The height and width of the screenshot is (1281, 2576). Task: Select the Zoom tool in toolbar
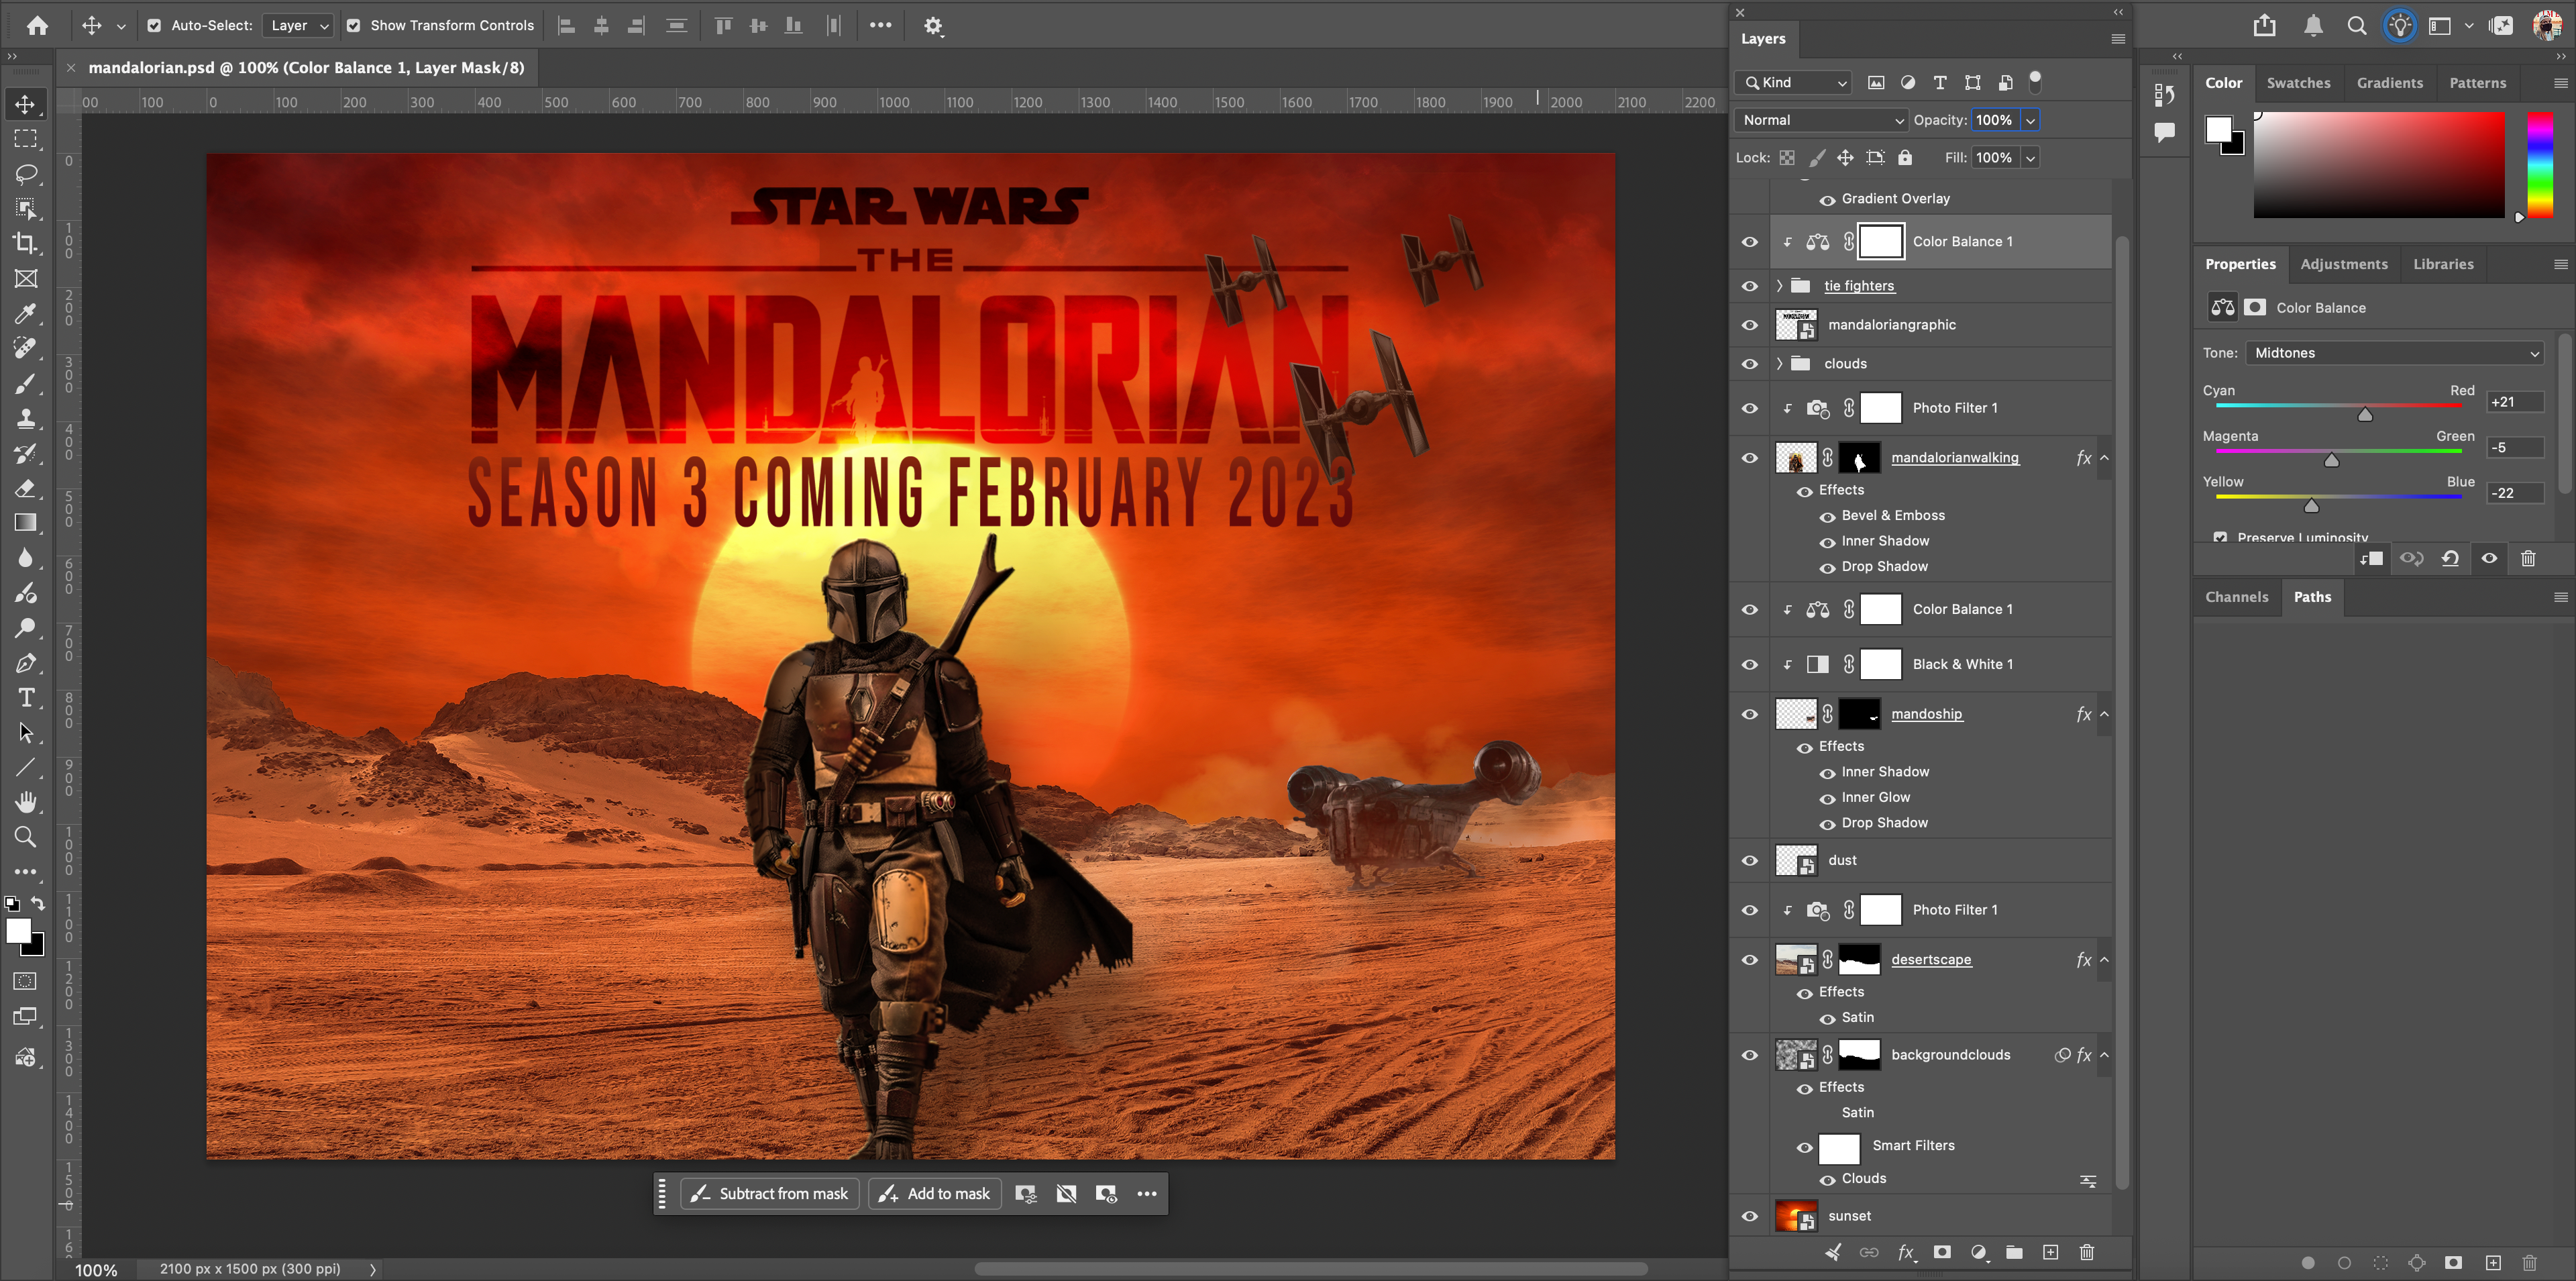[x=26, y=837]
